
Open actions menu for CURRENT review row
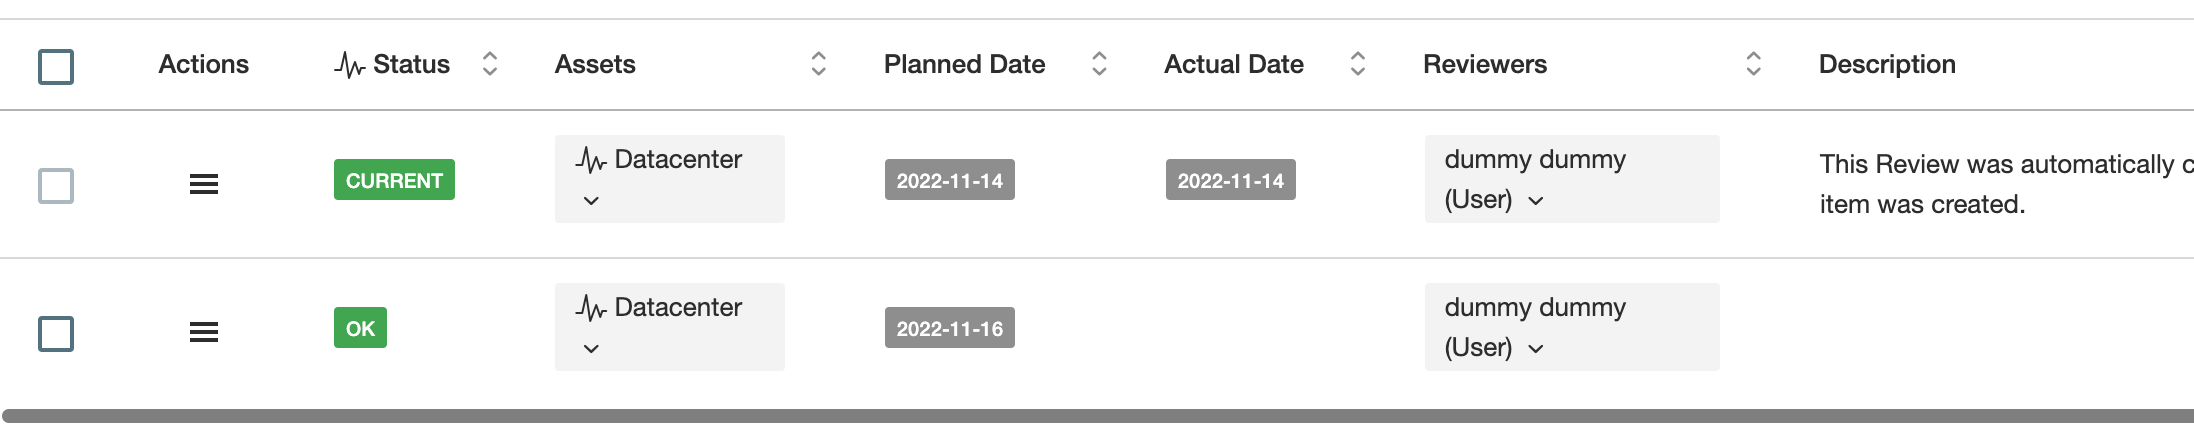204,184
